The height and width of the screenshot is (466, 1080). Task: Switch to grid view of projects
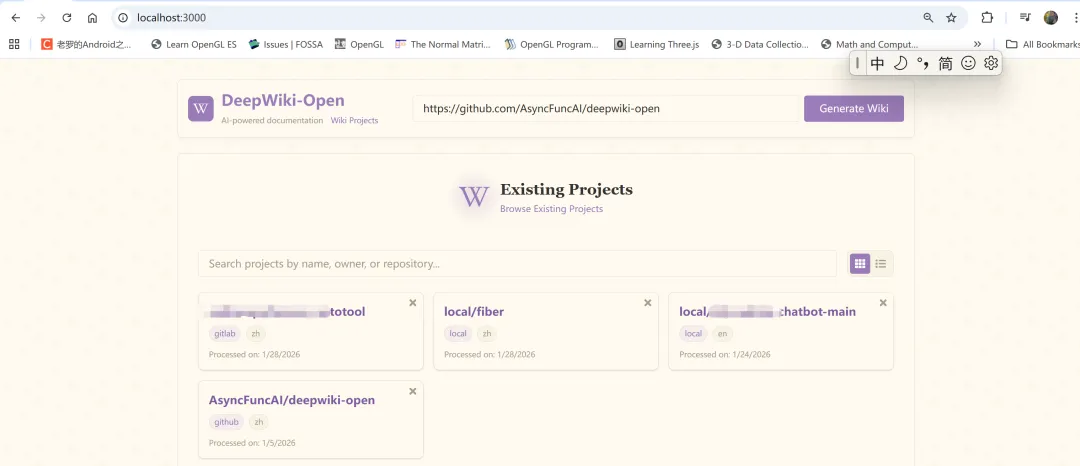[860, 264]
